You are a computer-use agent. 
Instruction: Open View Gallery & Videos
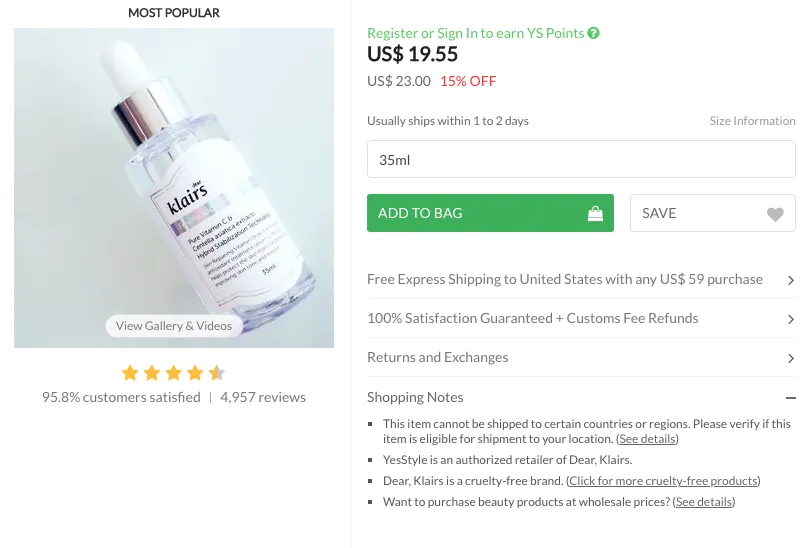pos(174,326)
